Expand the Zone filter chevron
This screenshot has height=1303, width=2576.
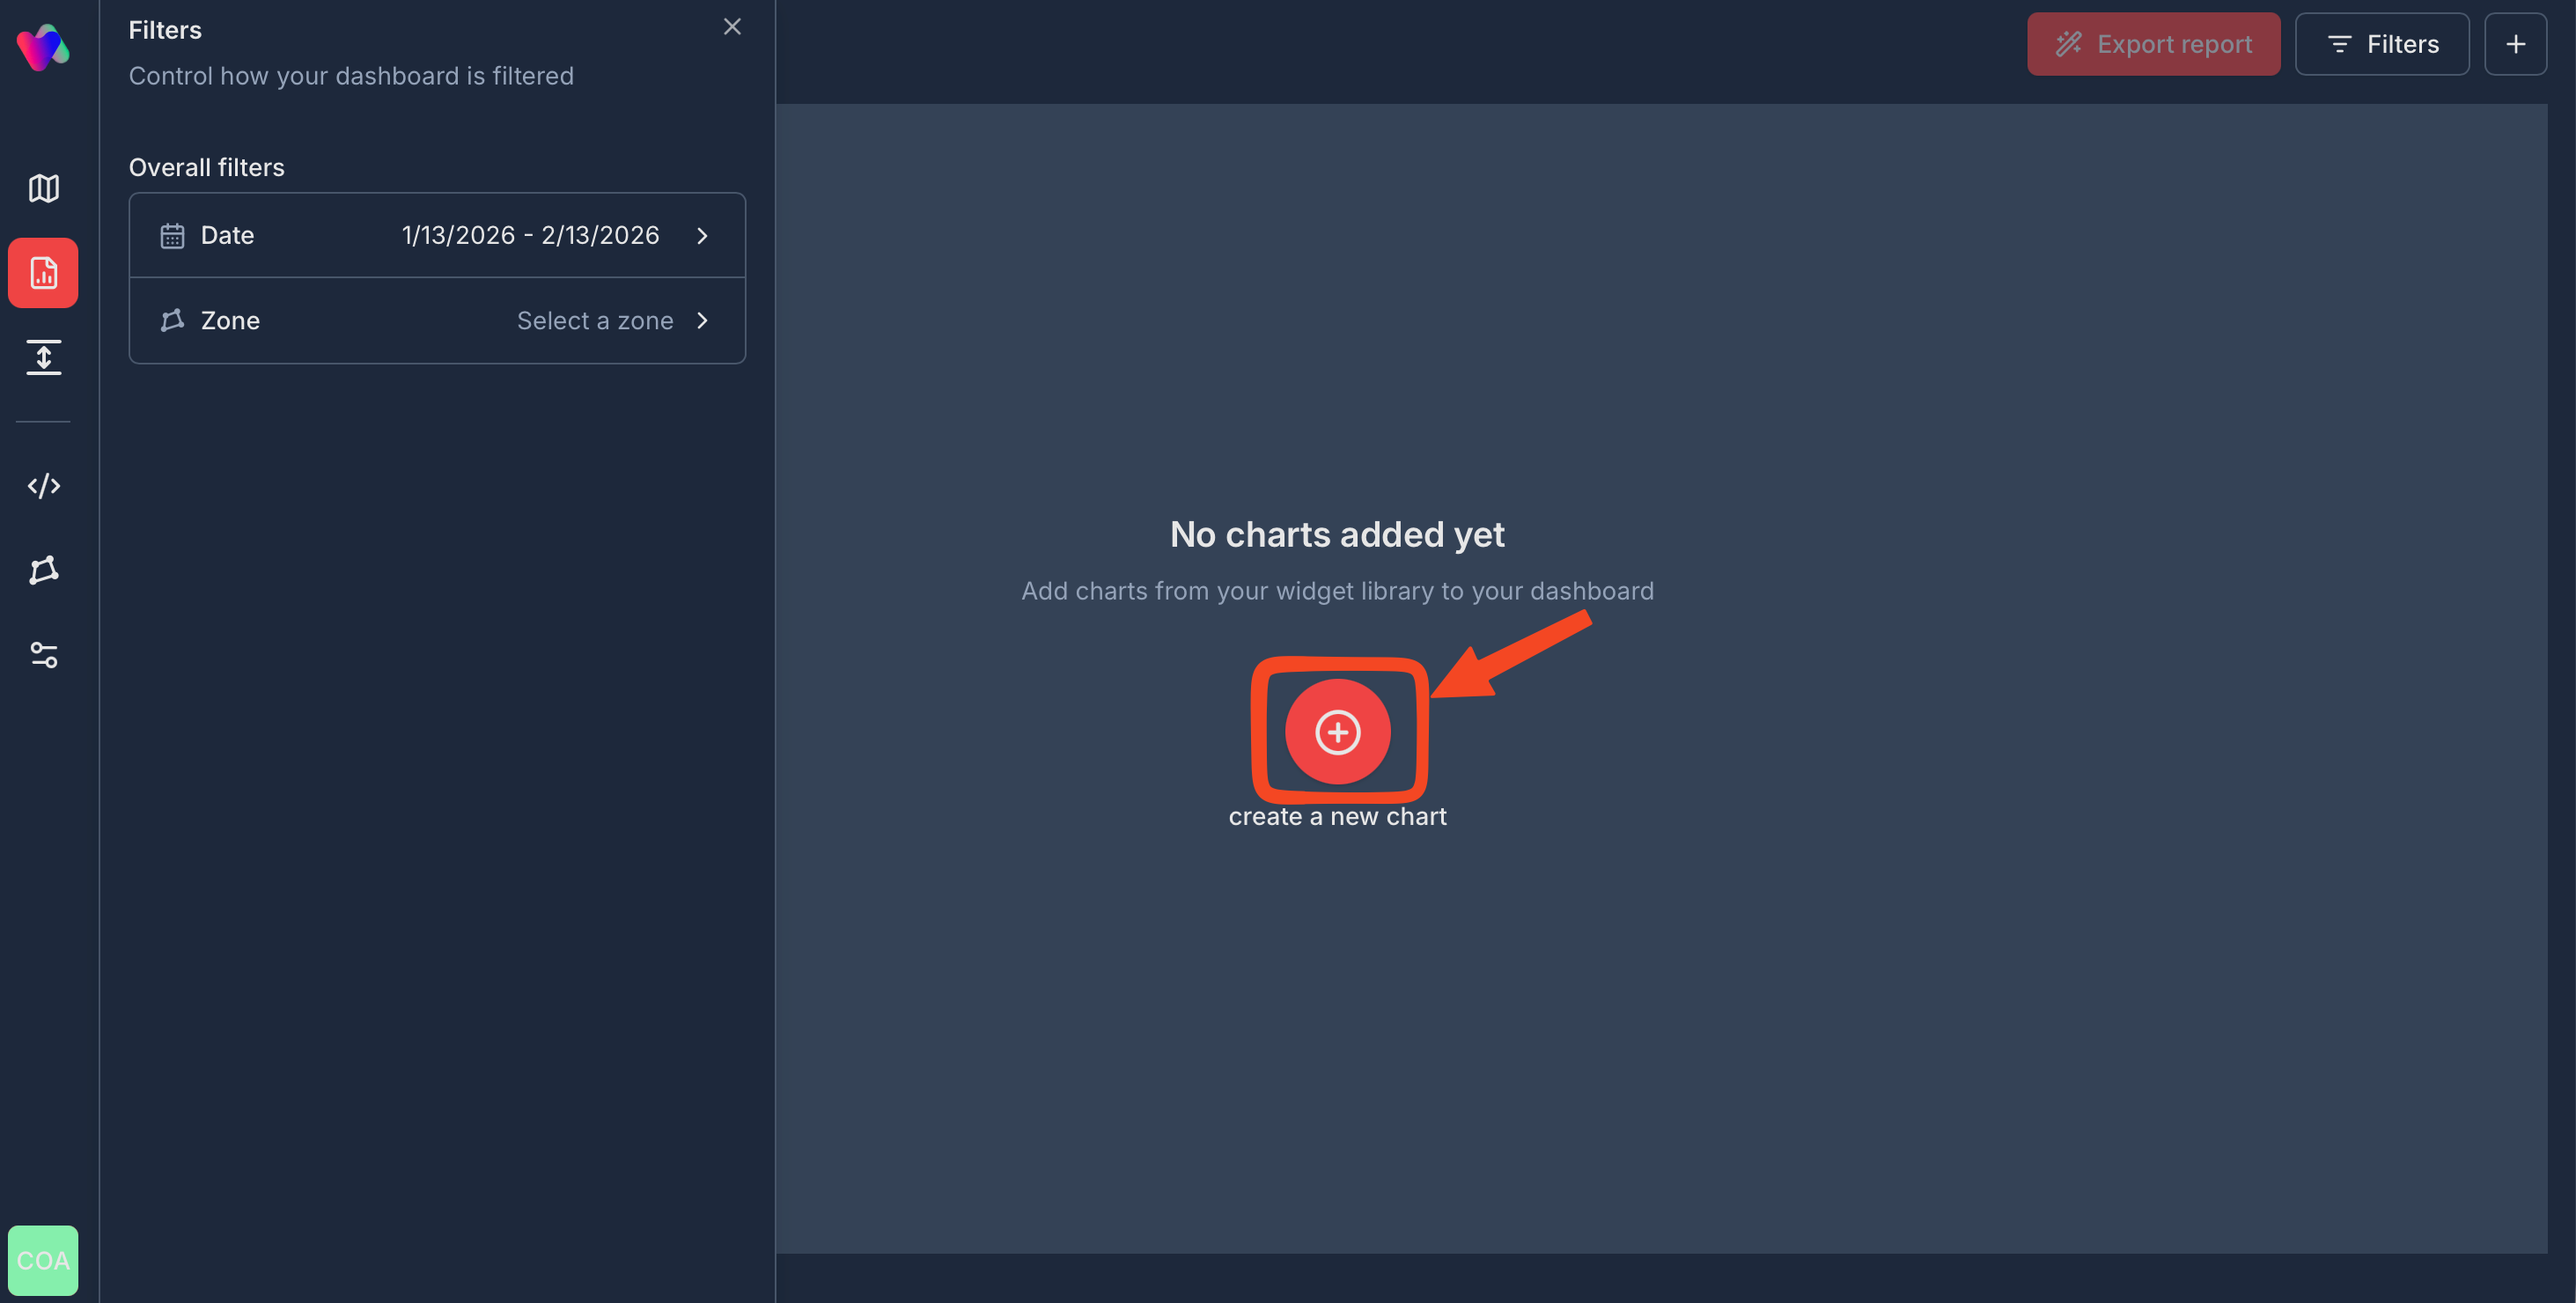(x=702, y=320)
